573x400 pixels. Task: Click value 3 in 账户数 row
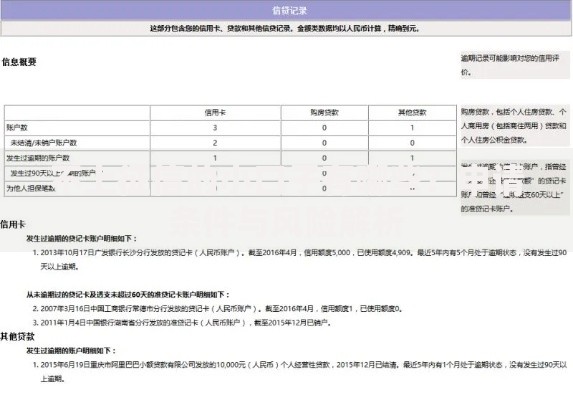point(215,128)
